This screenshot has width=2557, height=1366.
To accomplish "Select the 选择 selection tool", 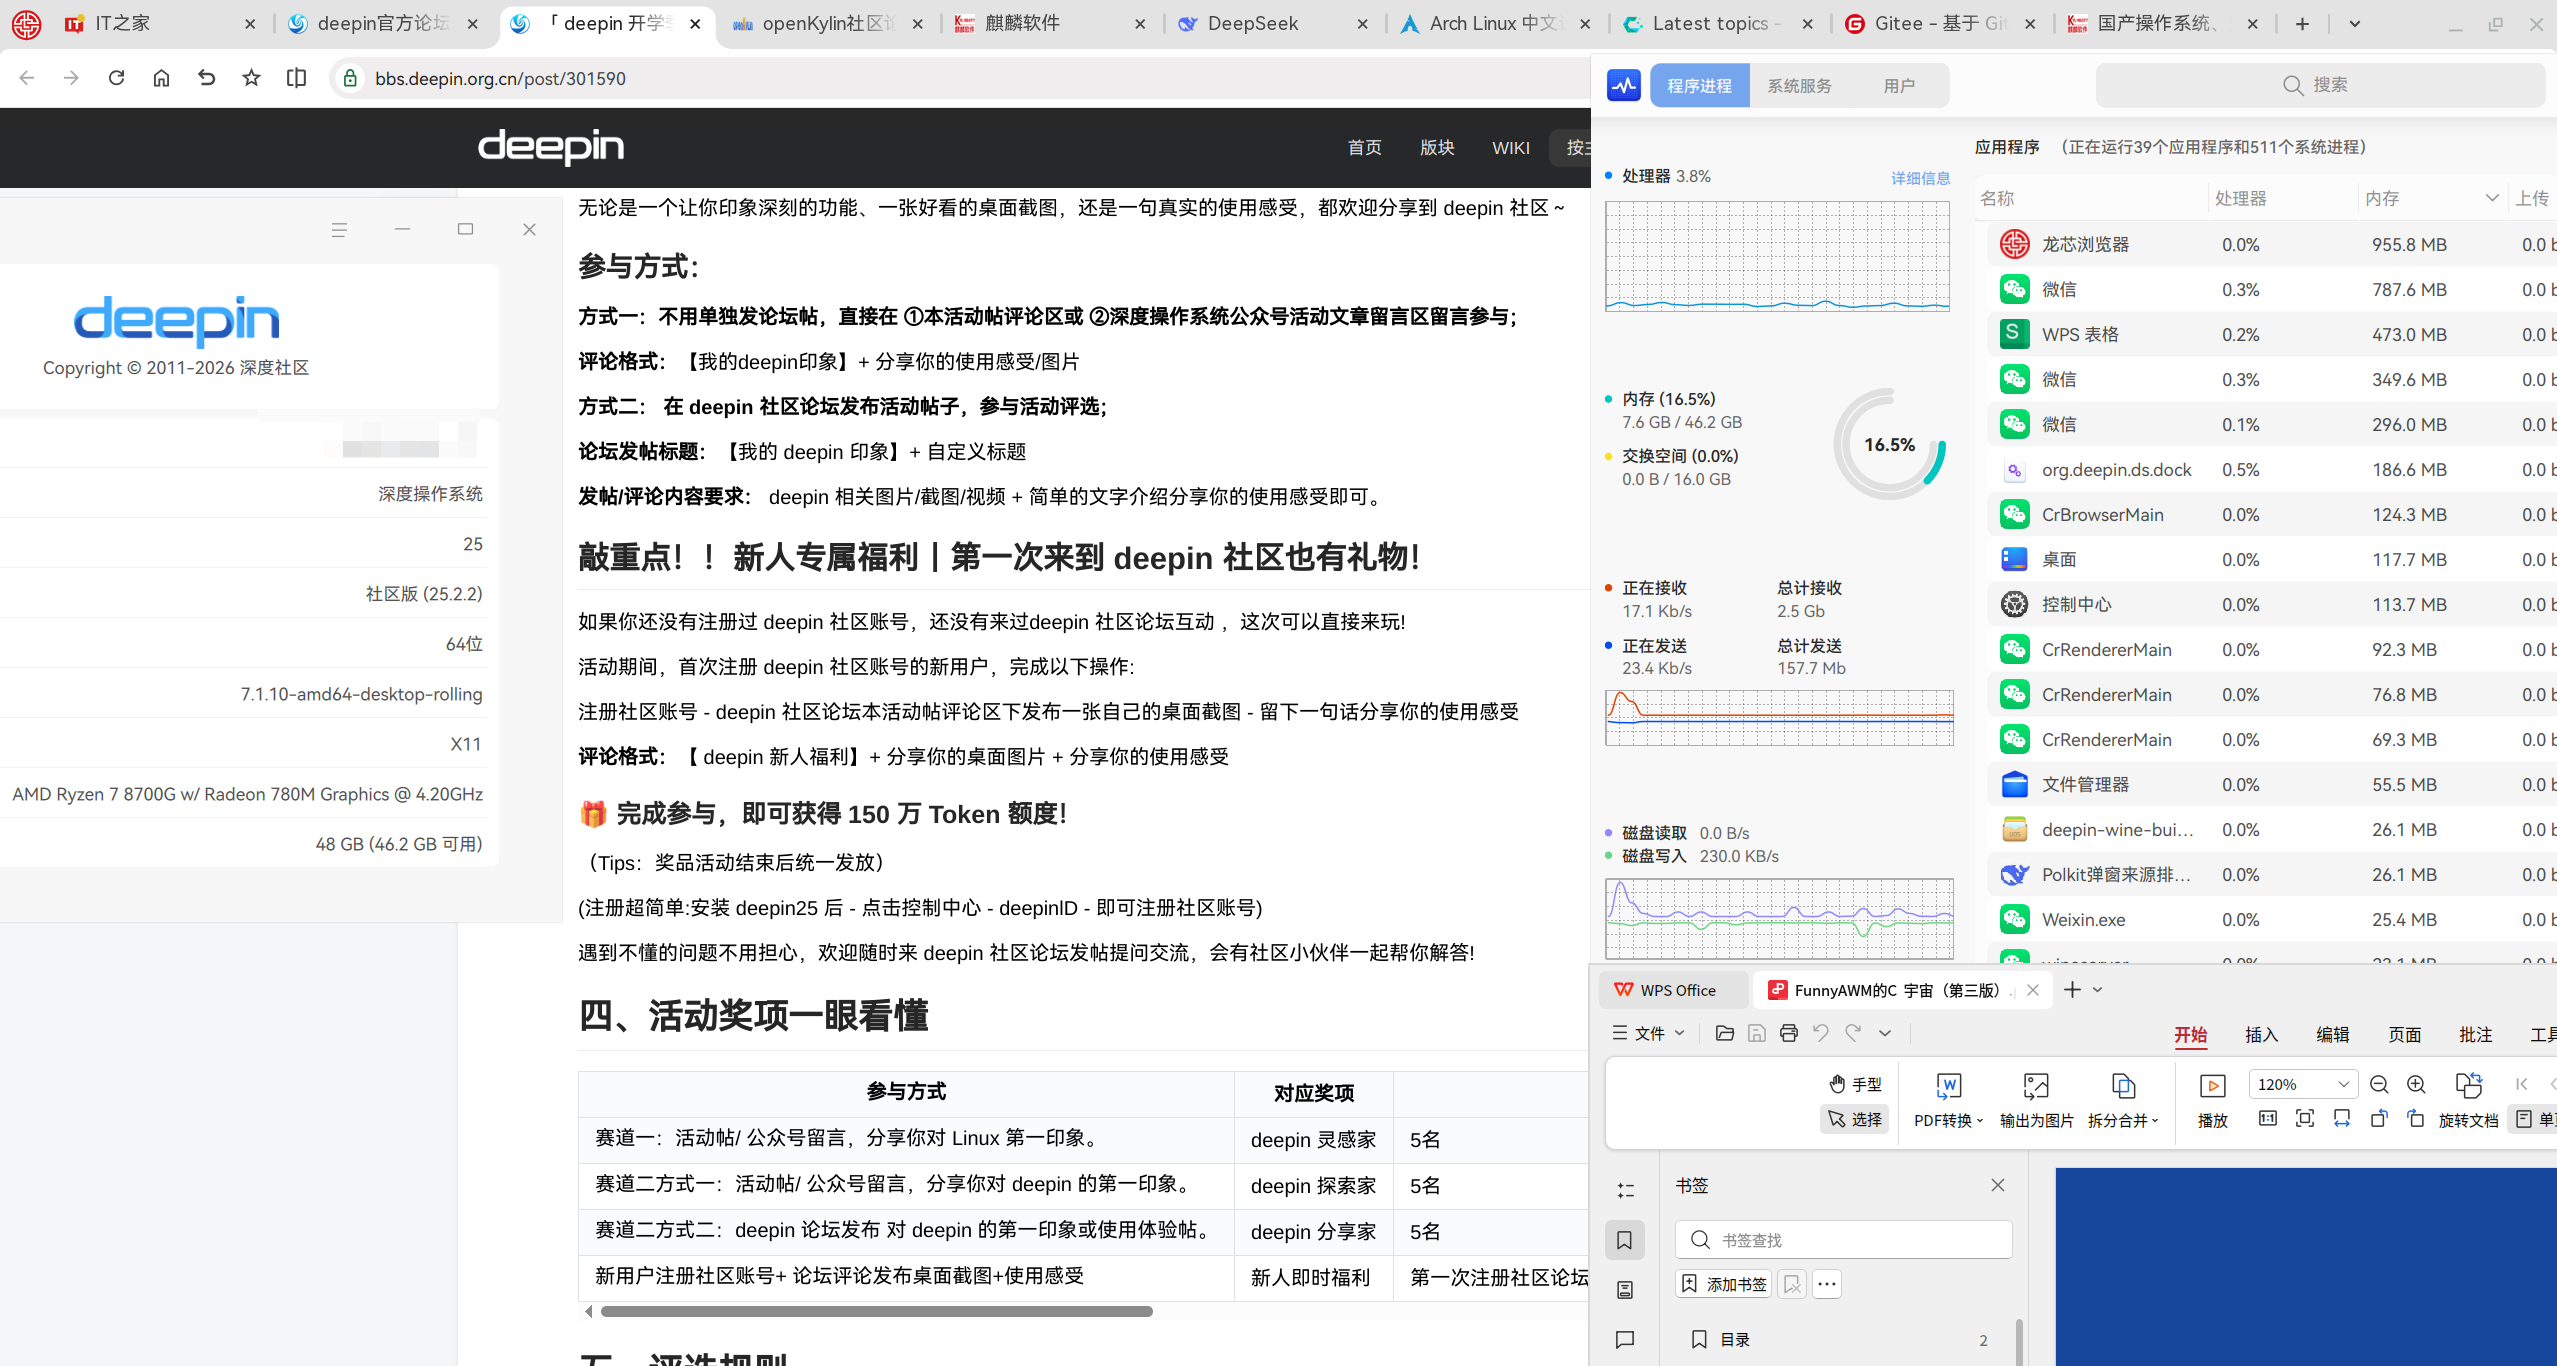I will [x=1855, y=1119].
